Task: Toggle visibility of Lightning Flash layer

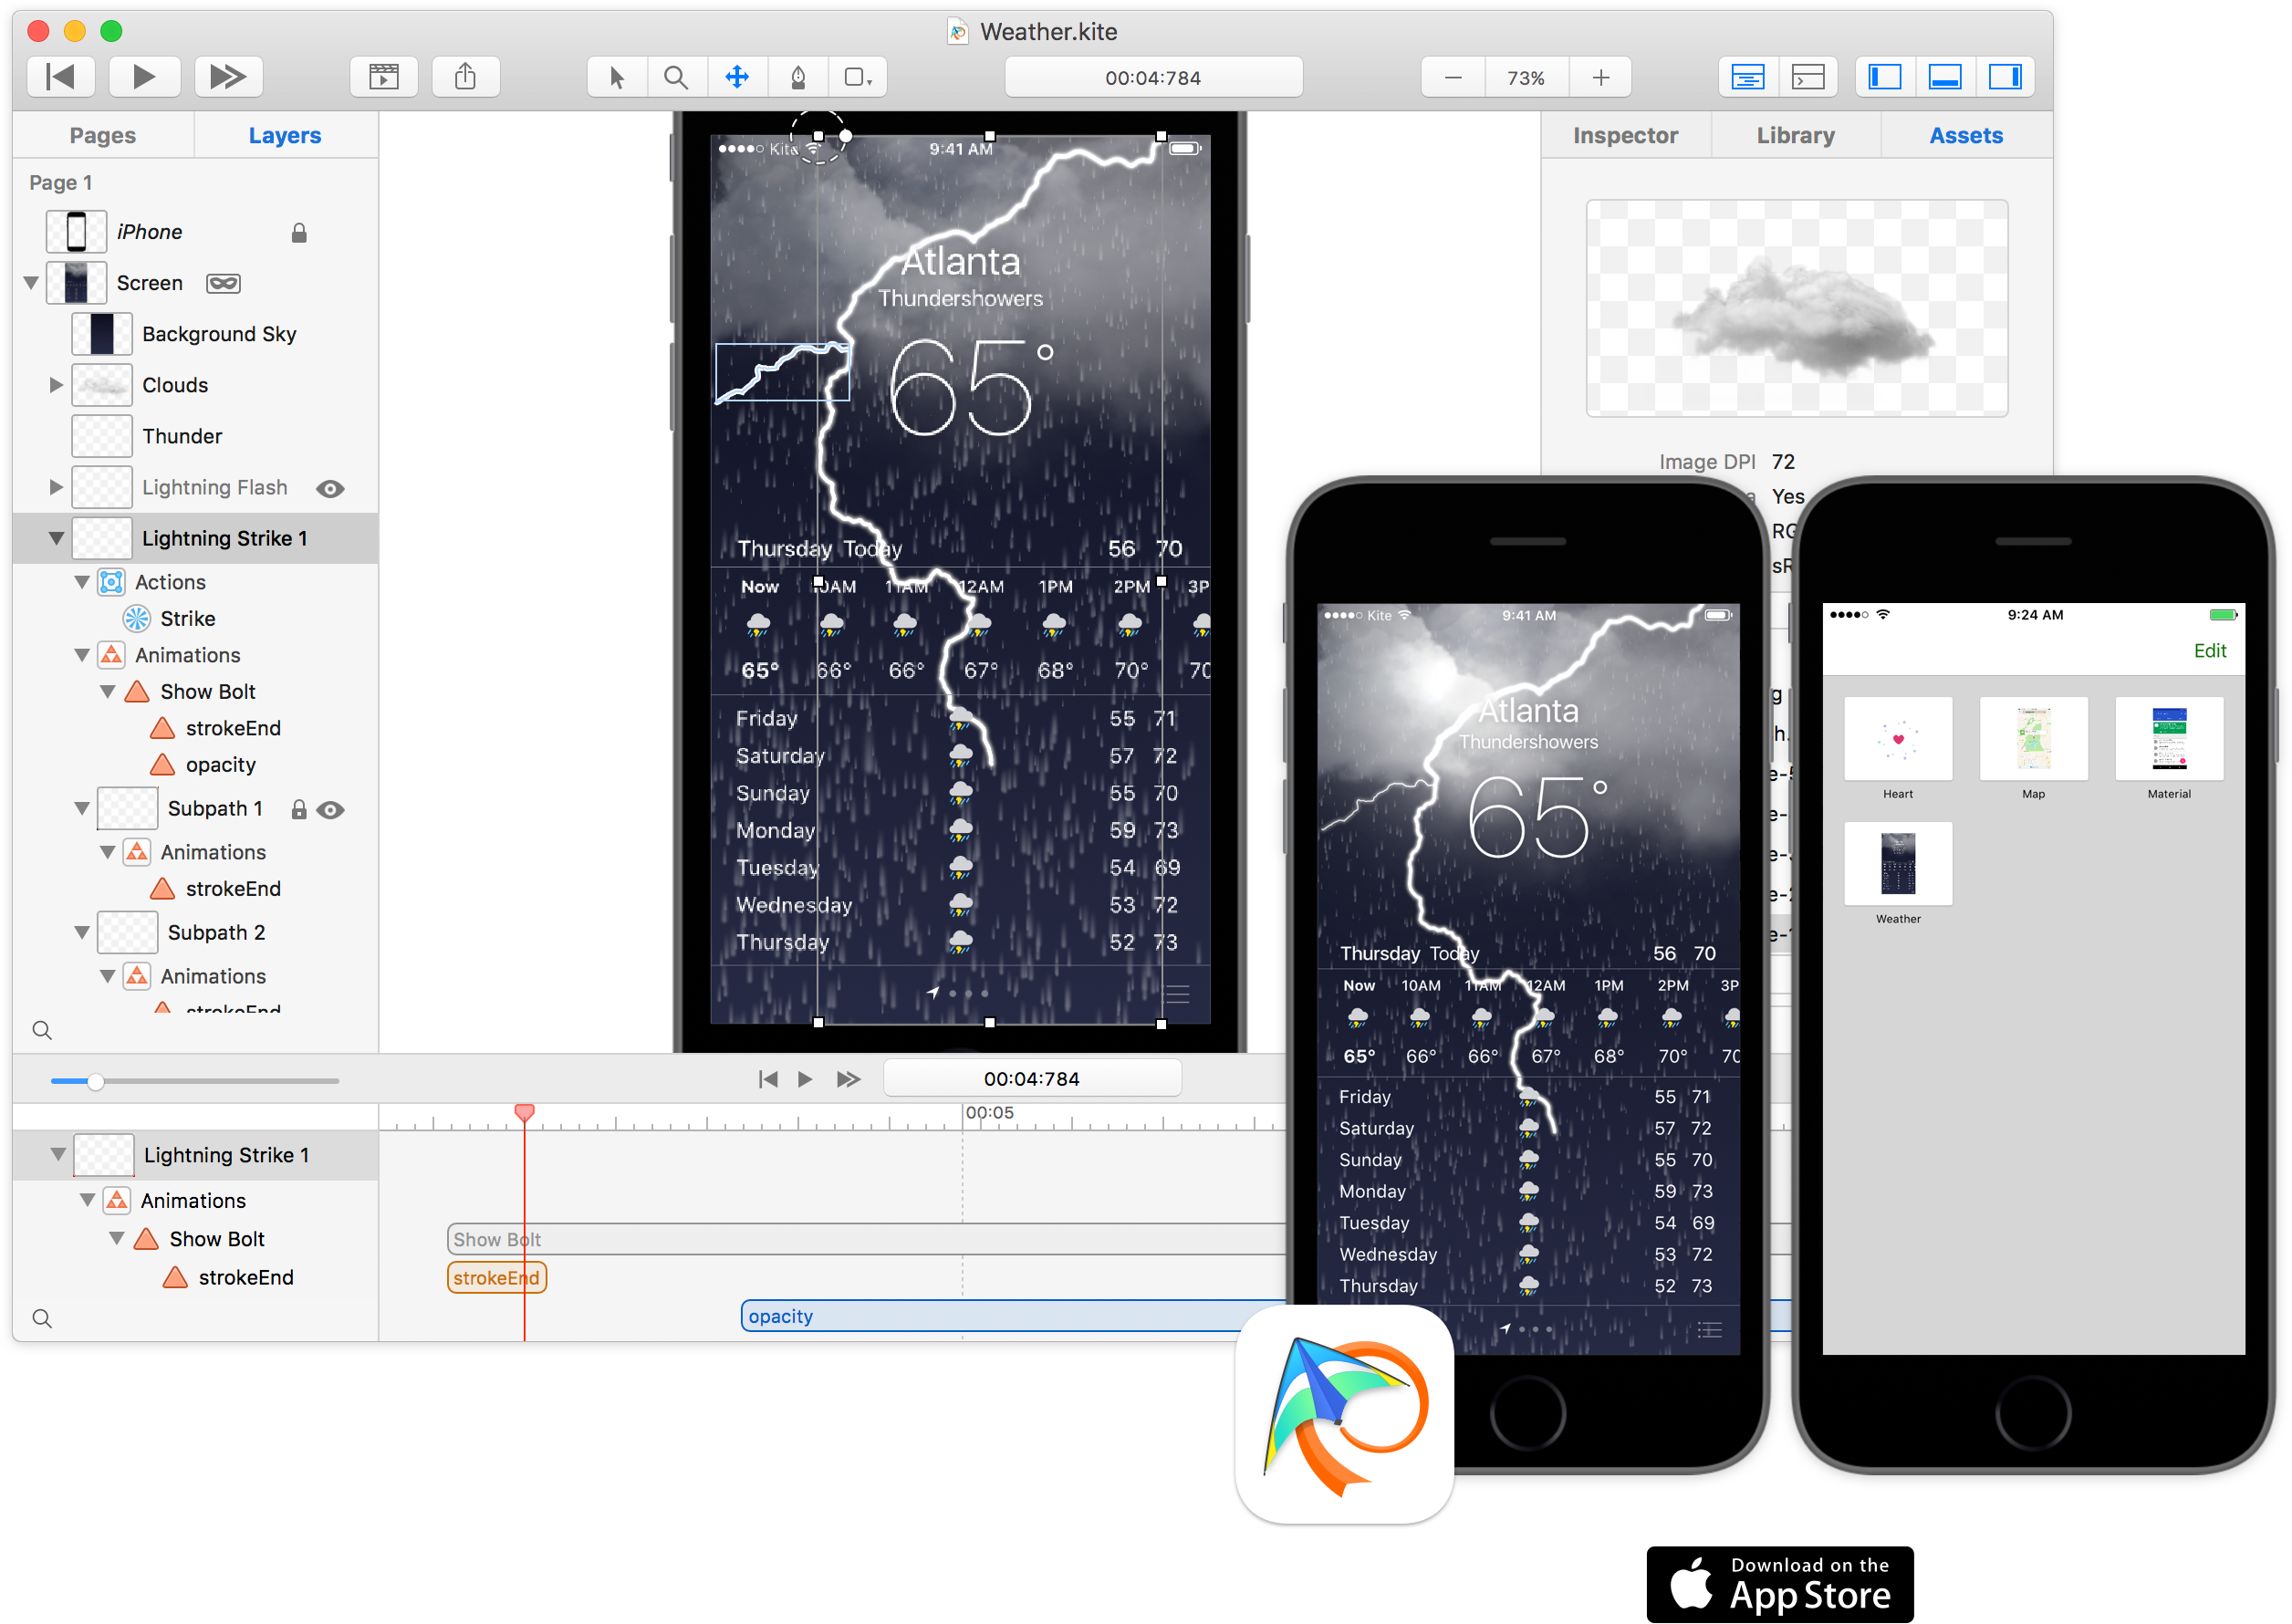Action: click(x=330, y=488)
